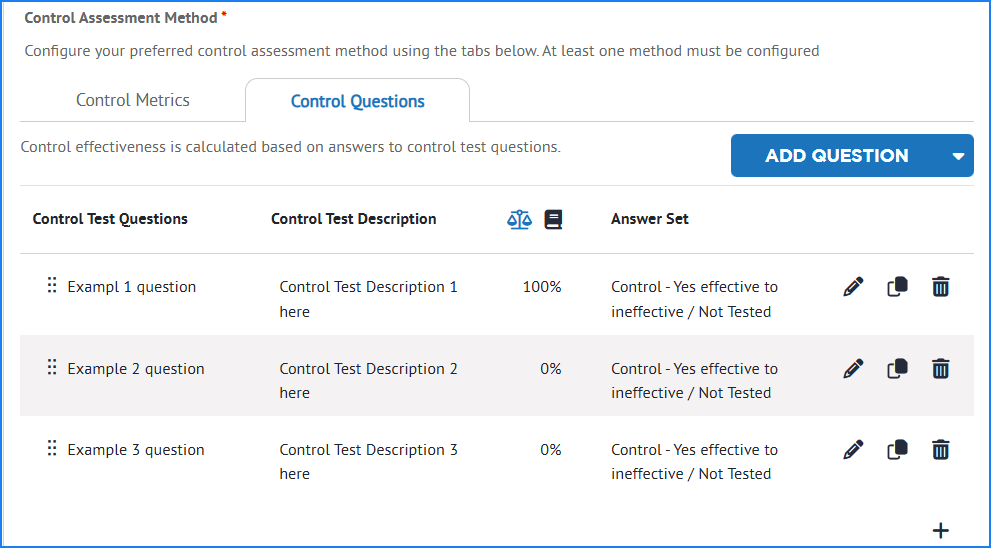Edit the Exampl 1 question row
This screenshot has width=991, height=548.
click(853, 287)
